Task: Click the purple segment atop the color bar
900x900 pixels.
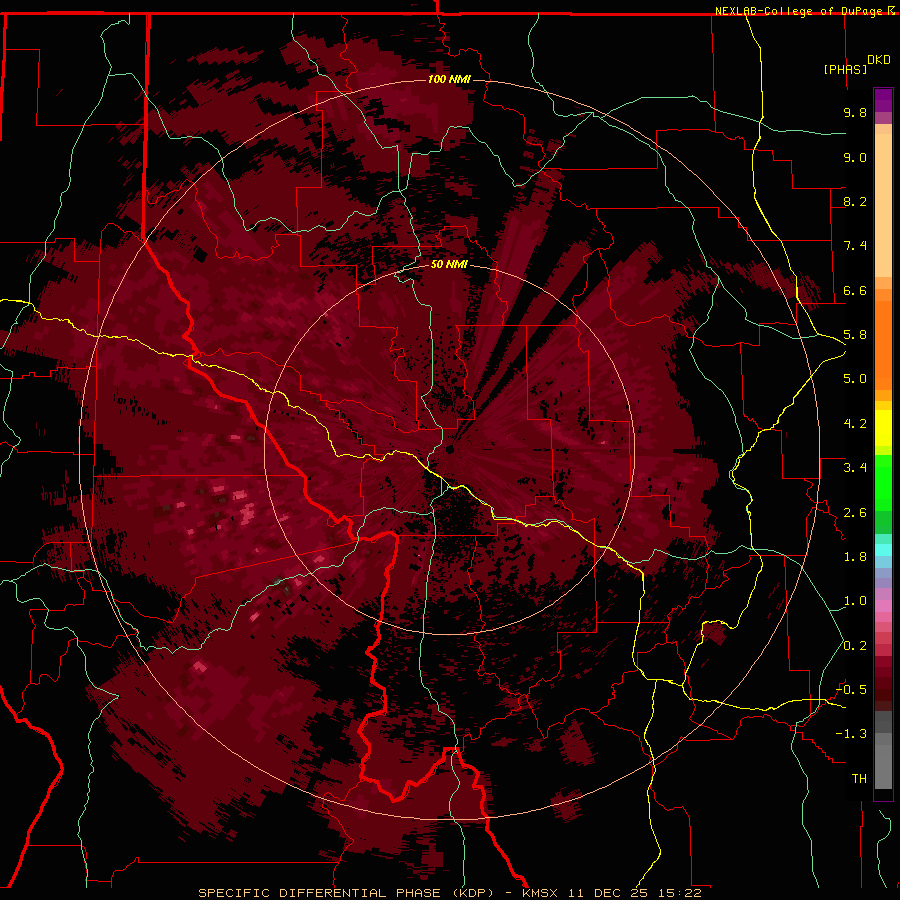Action: [883, 100]
